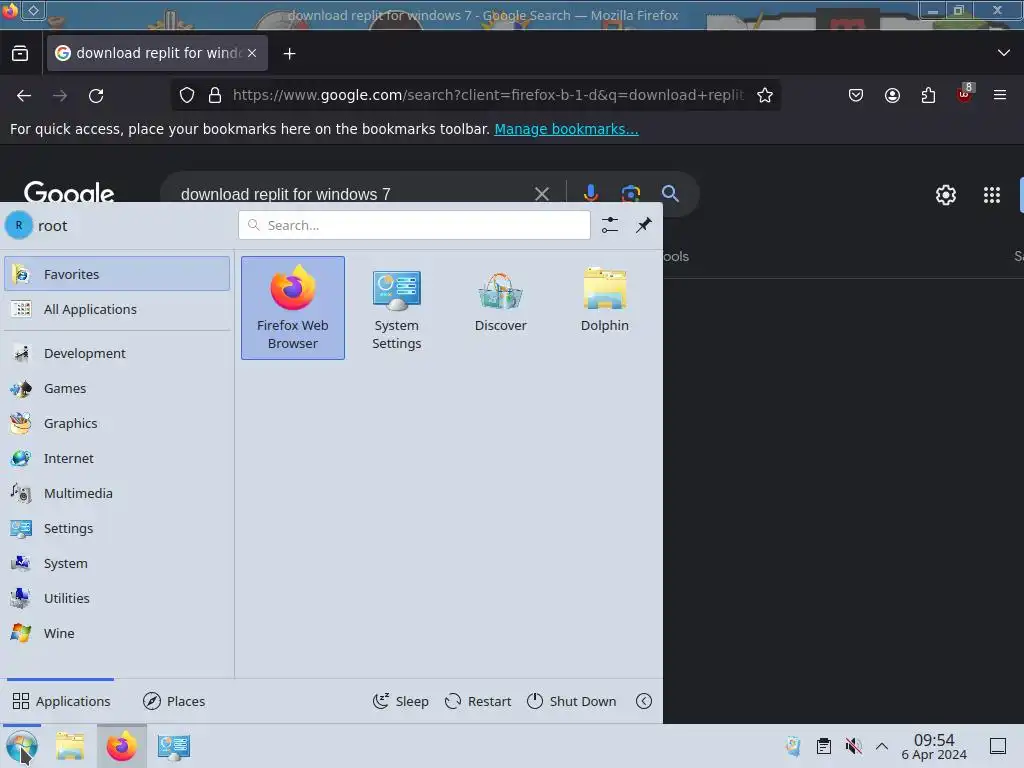Open the Firefox hamburger menu
Image resolution: width=1024 pixels, height=768 pixels.
coord(1000,95)
